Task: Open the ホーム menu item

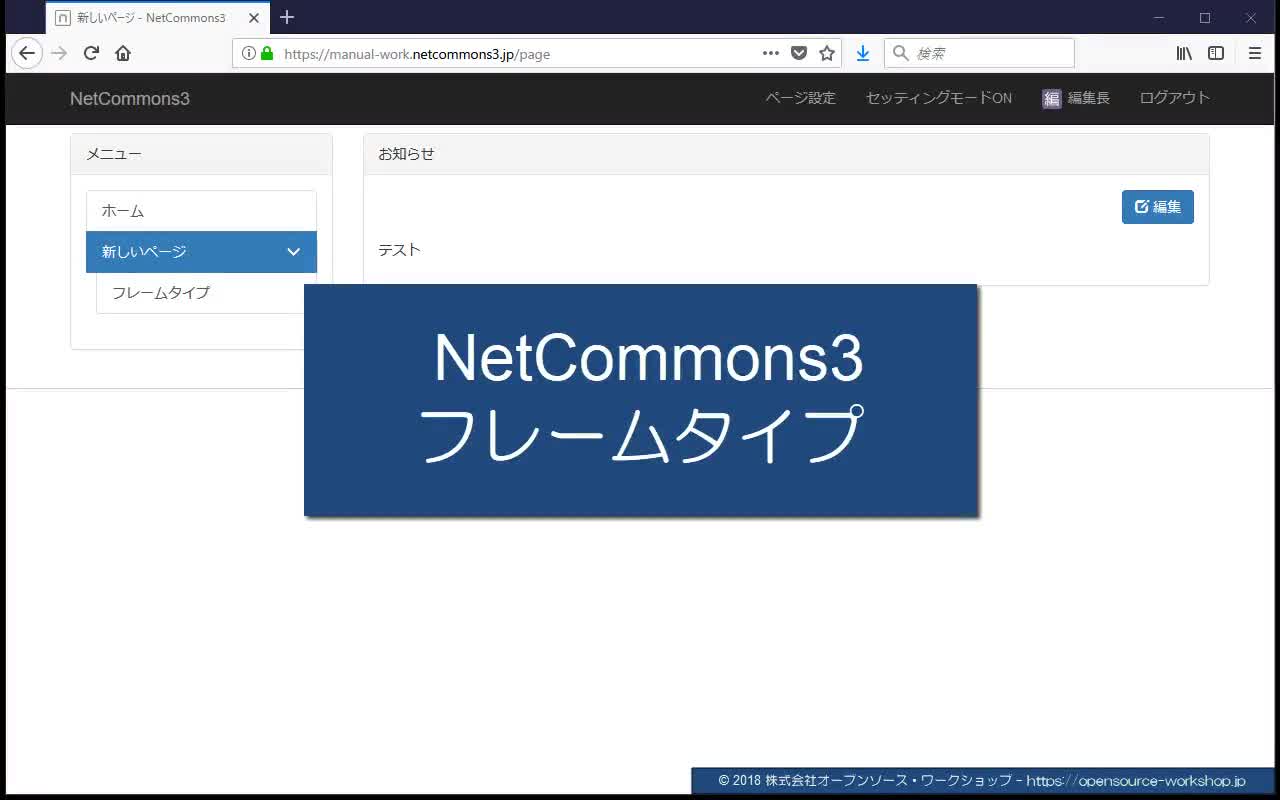Action: tap(201, 211)
